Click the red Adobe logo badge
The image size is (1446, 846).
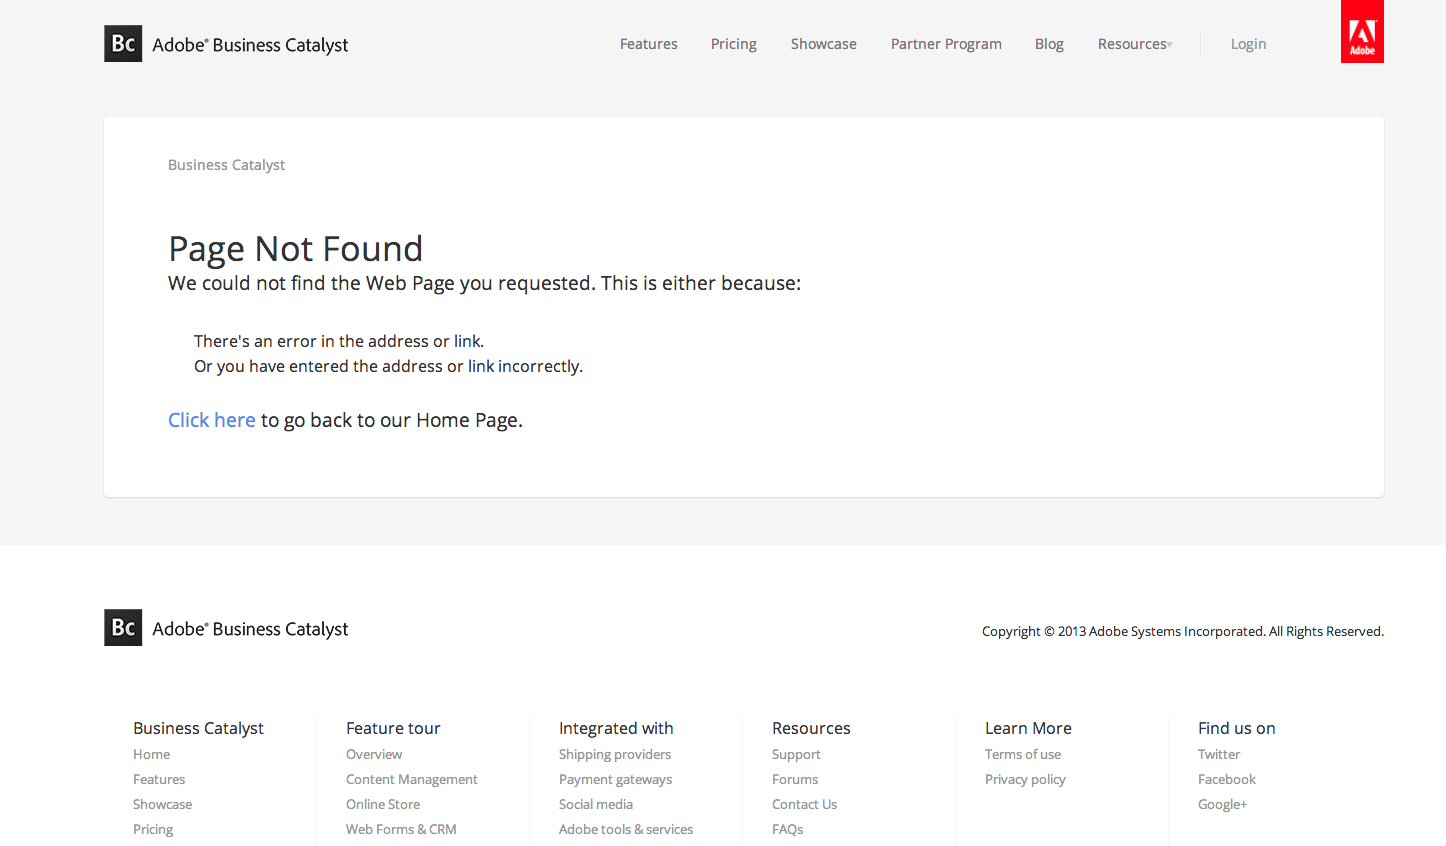click(1362, 32)
